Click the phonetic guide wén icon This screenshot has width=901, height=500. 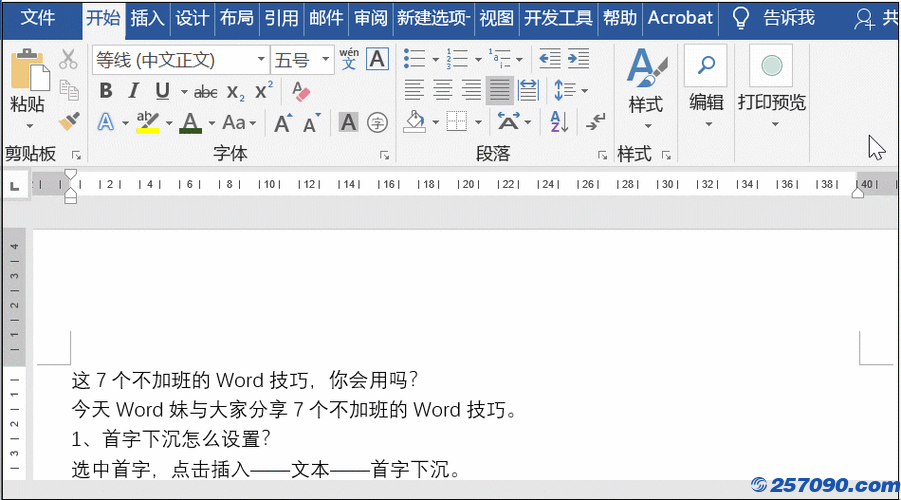coord(349,59)
